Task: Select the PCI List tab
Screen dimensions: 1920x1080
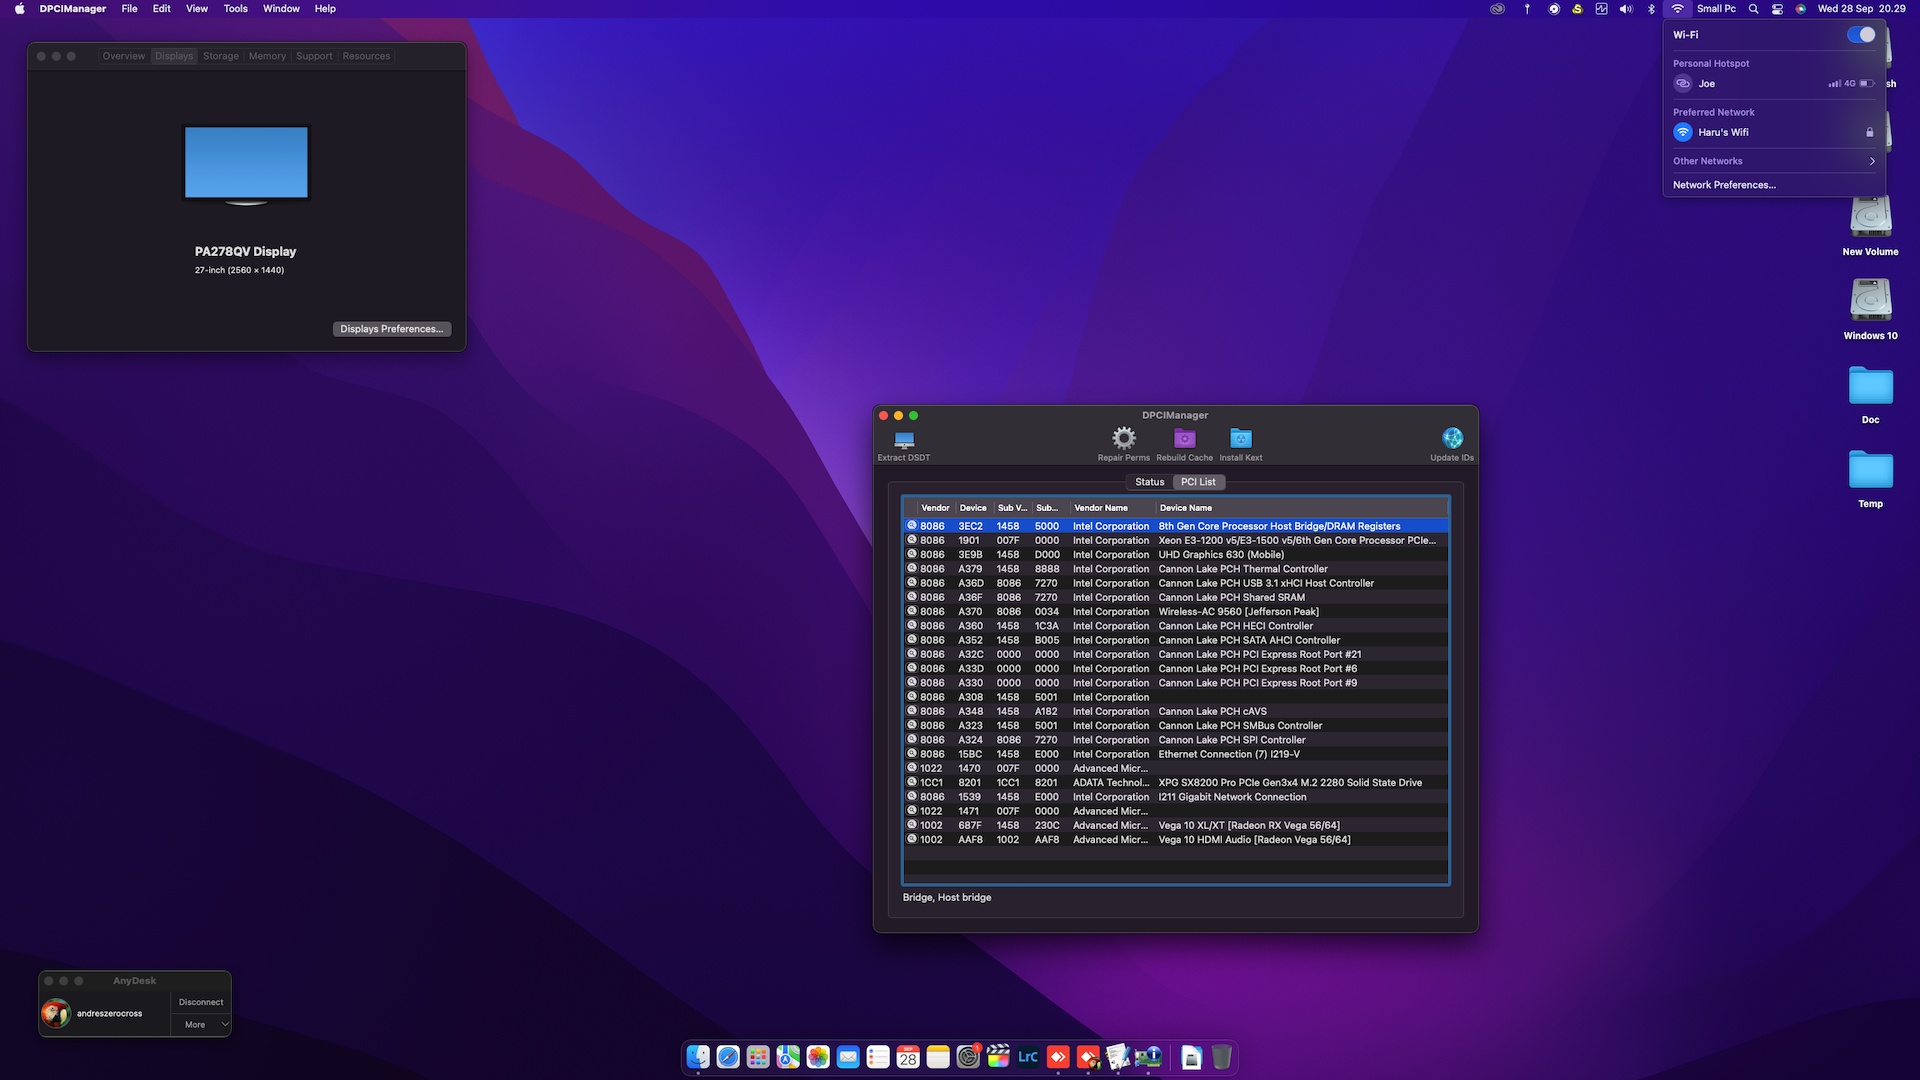Action: pos(1198,482)
